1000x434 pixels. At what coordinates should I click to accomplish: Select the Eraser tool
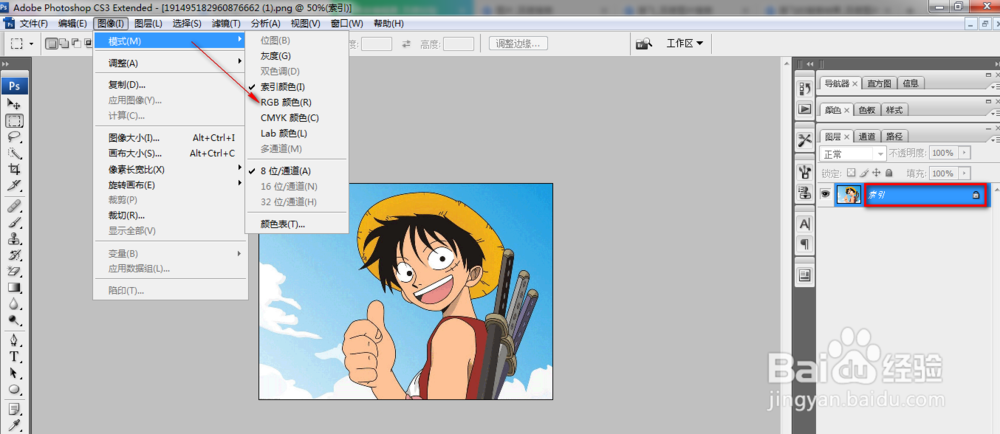(x=15, y=272)
